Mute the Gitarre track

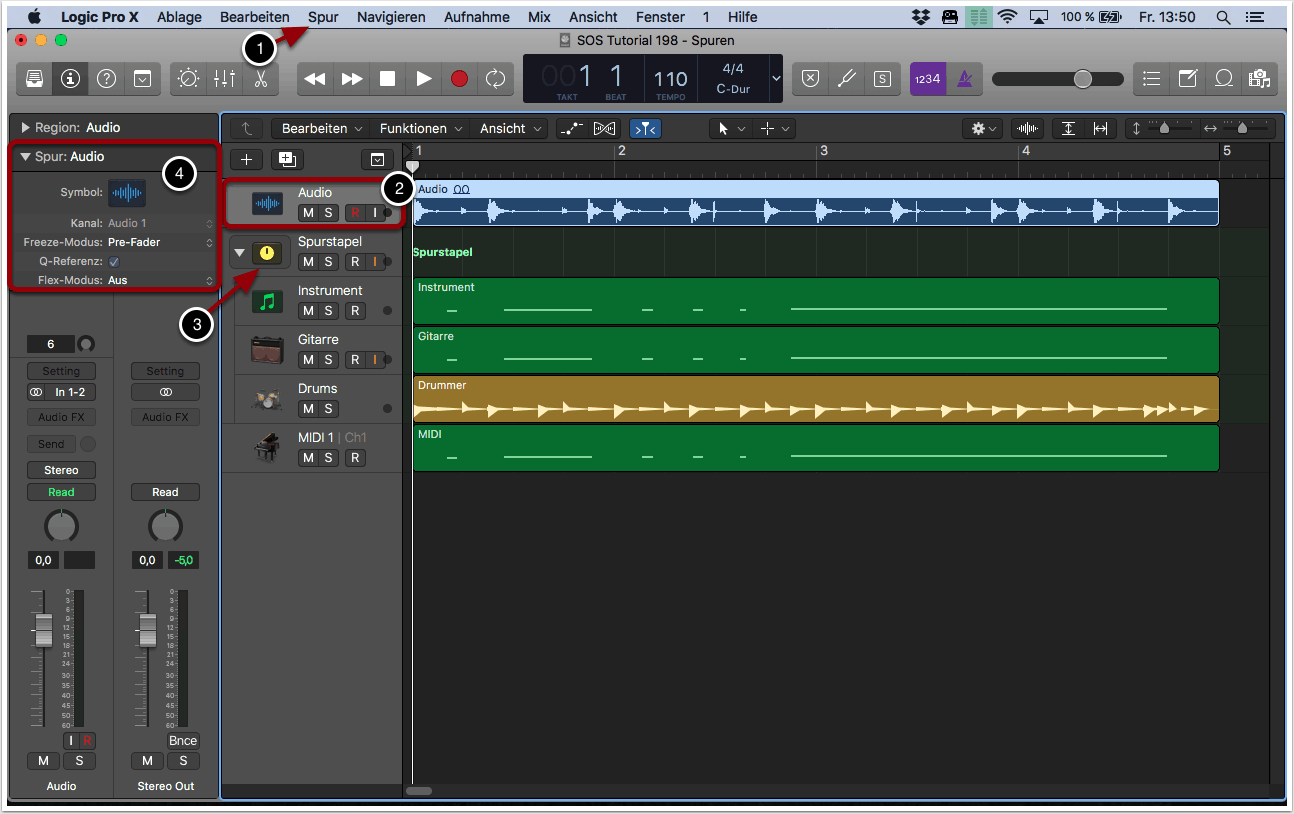[308, 360]
